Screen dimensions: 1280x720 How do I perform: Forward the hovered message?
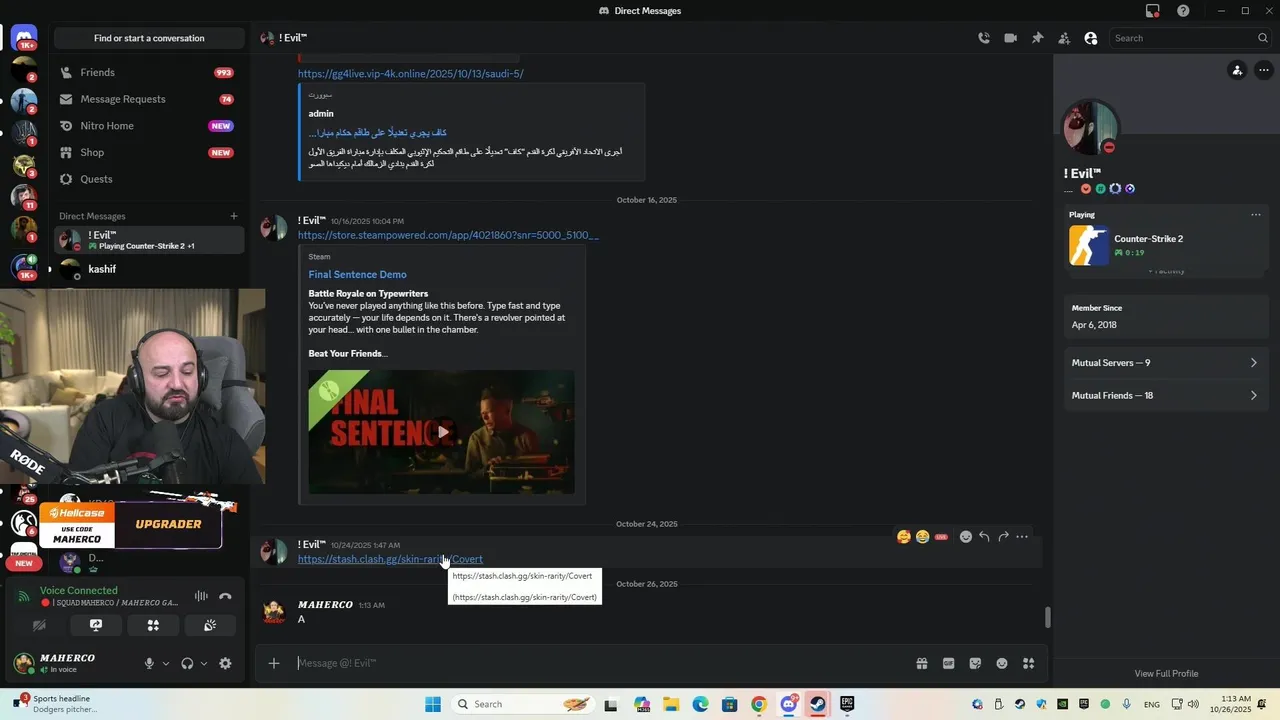1003,537
